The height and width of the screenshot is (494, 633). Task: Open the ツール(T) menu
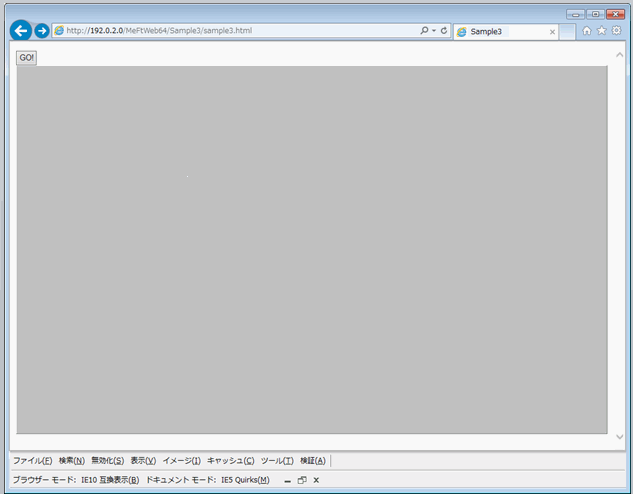point(277,461)
